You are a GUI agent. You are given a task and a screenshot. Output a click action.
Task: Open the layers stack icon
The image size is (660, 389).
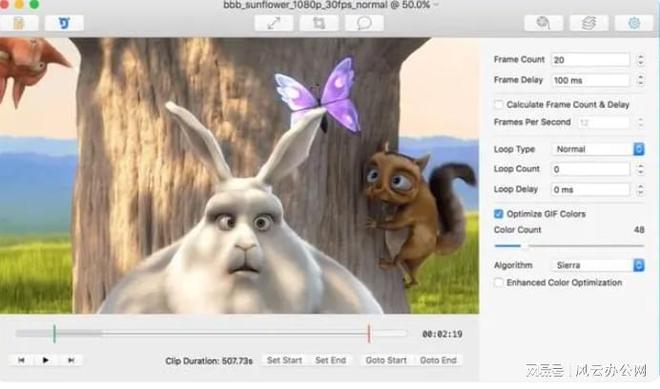[589, 23]
